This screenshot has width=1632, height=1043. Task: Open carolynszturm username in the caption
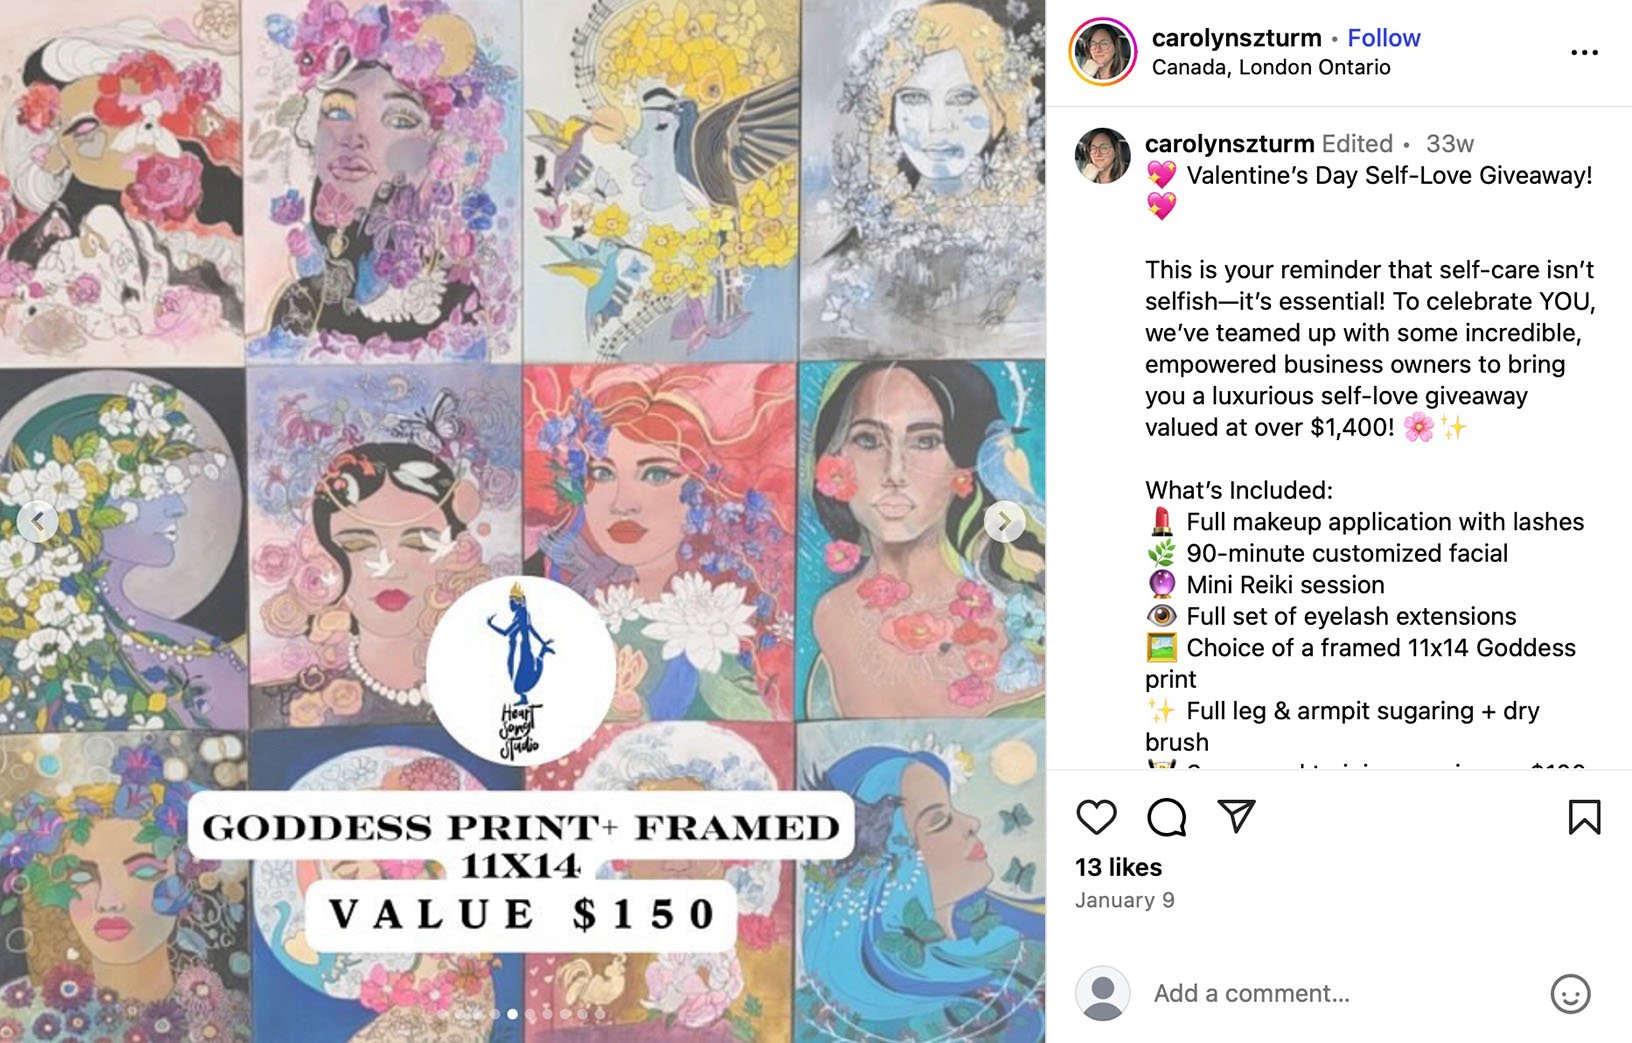[x=1230, y=143]
